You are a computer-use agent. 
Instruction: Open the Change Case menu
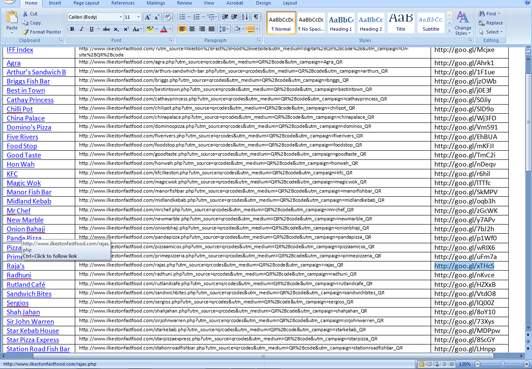click(x=137, y=29)
